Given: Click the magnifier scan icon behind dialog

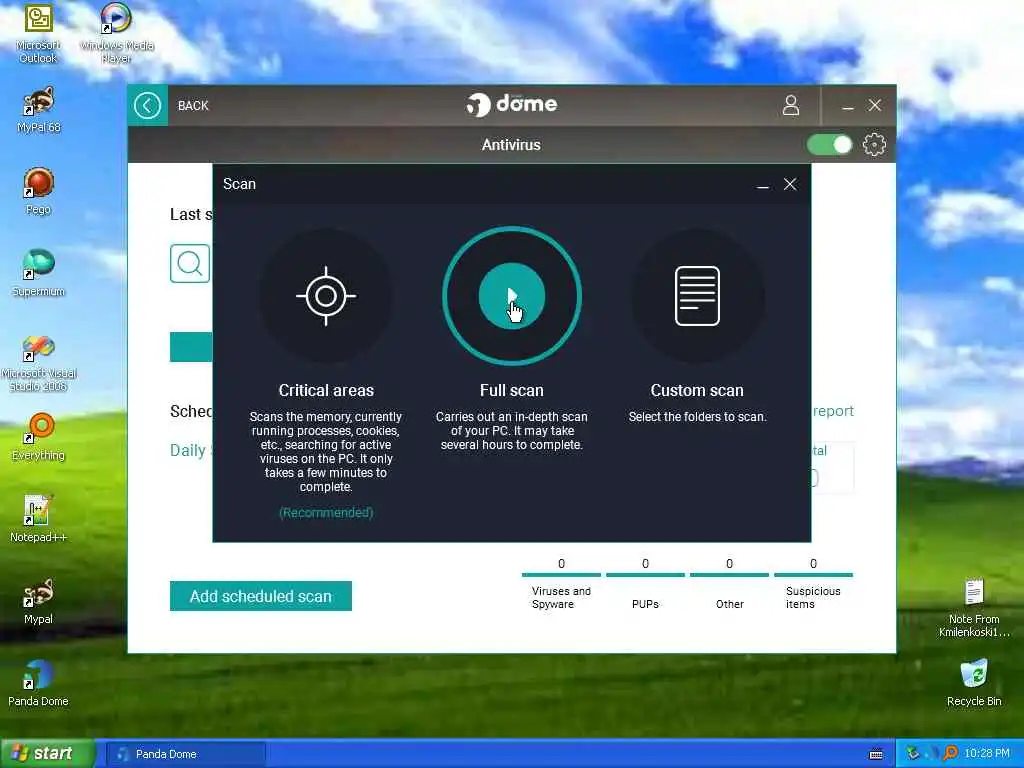Looking at the screenshot, I should pyautogui.click(x=190, y=263).
